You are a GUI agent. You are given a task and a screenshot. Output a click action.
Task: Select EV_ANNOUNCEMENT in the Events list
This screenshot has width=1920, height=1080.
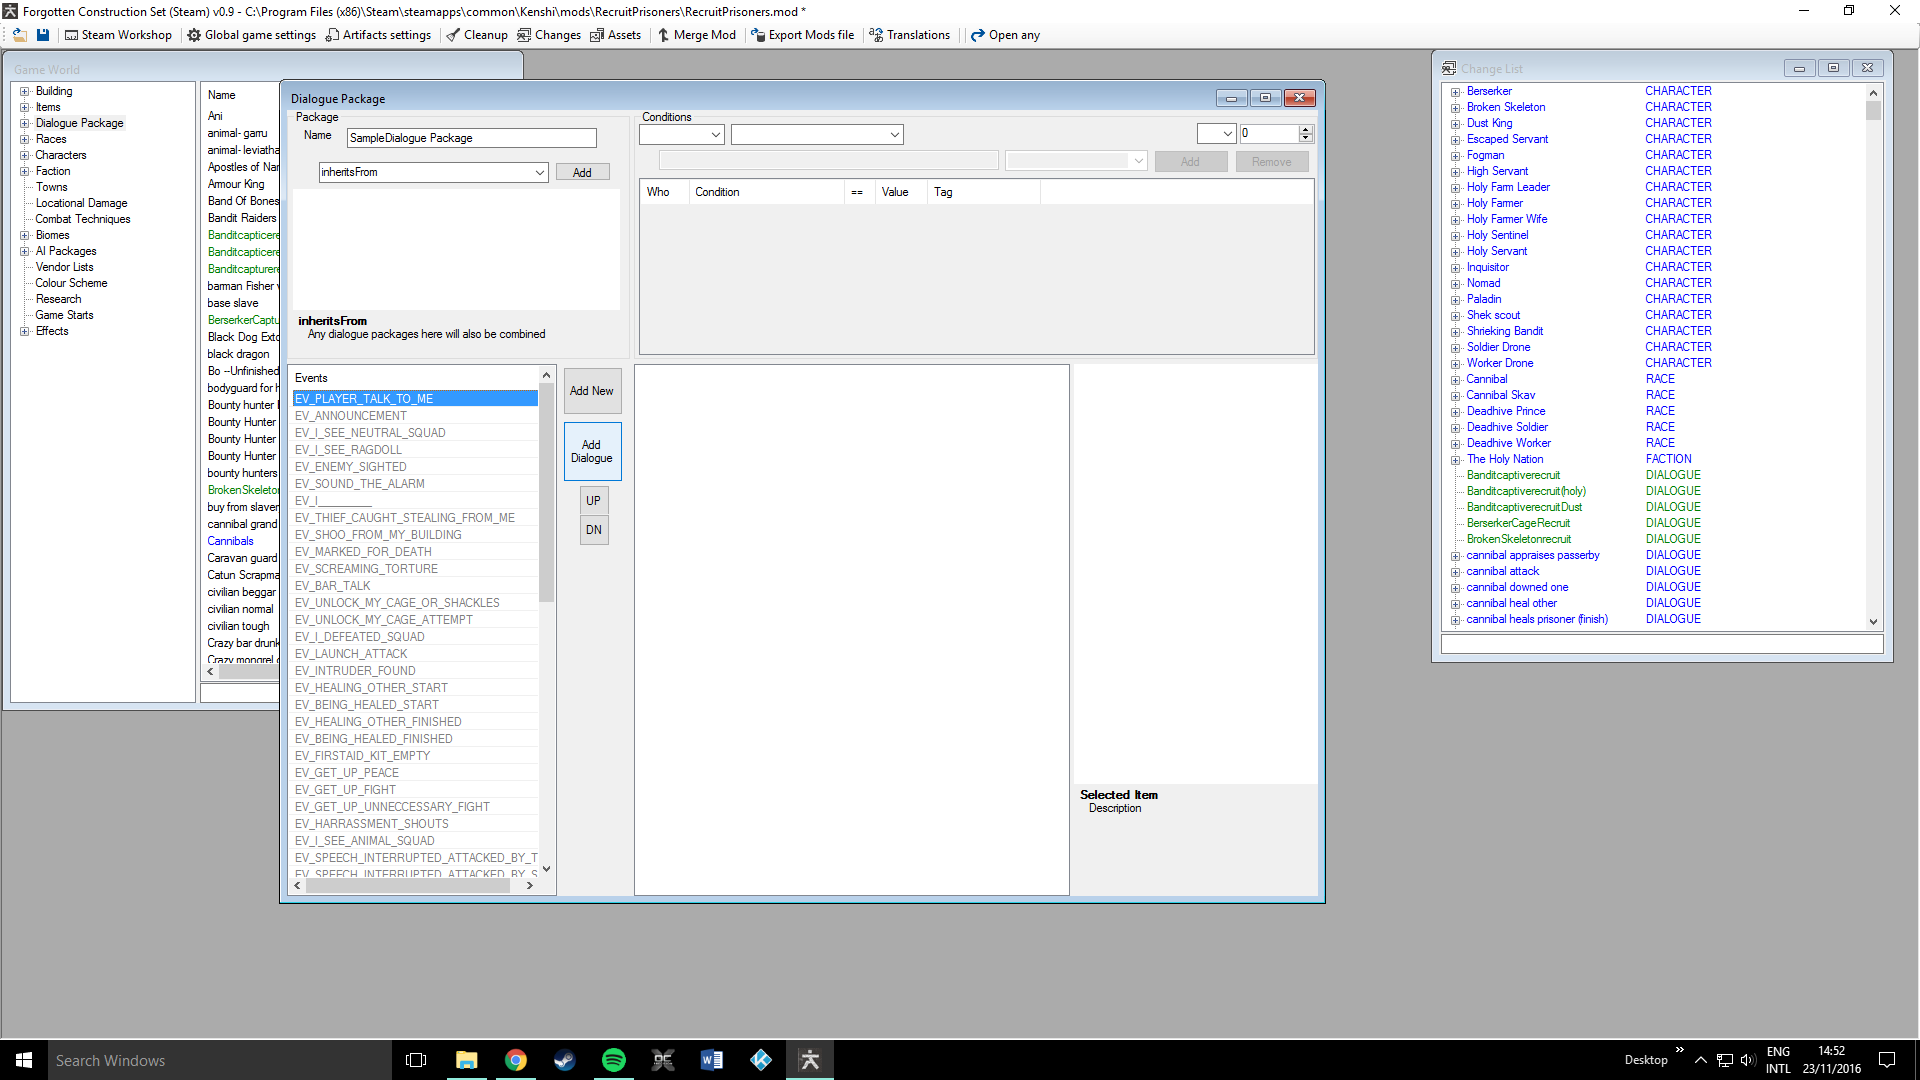351,416
